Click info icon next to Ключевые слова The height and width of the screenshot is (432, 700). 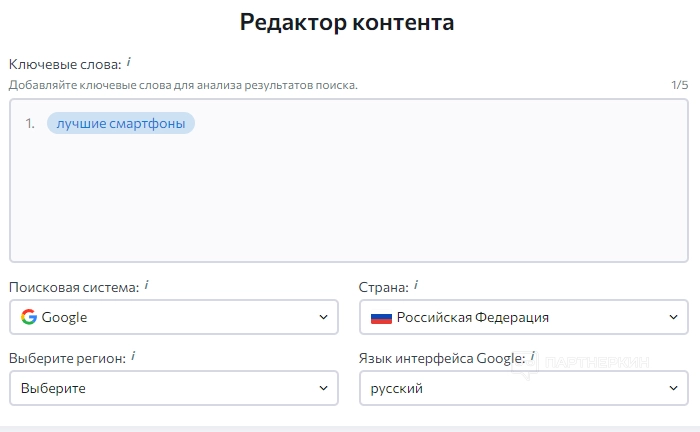pos(129,63)
